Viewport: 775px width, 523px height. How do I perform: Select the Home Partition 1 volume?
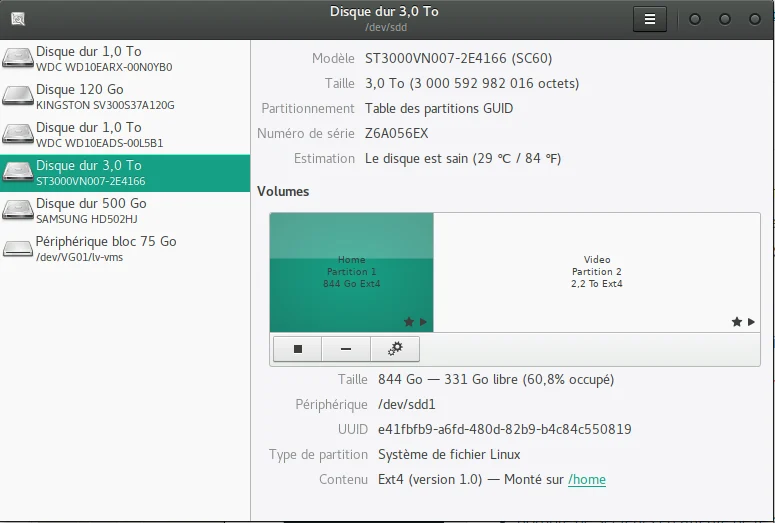point(351,272)
